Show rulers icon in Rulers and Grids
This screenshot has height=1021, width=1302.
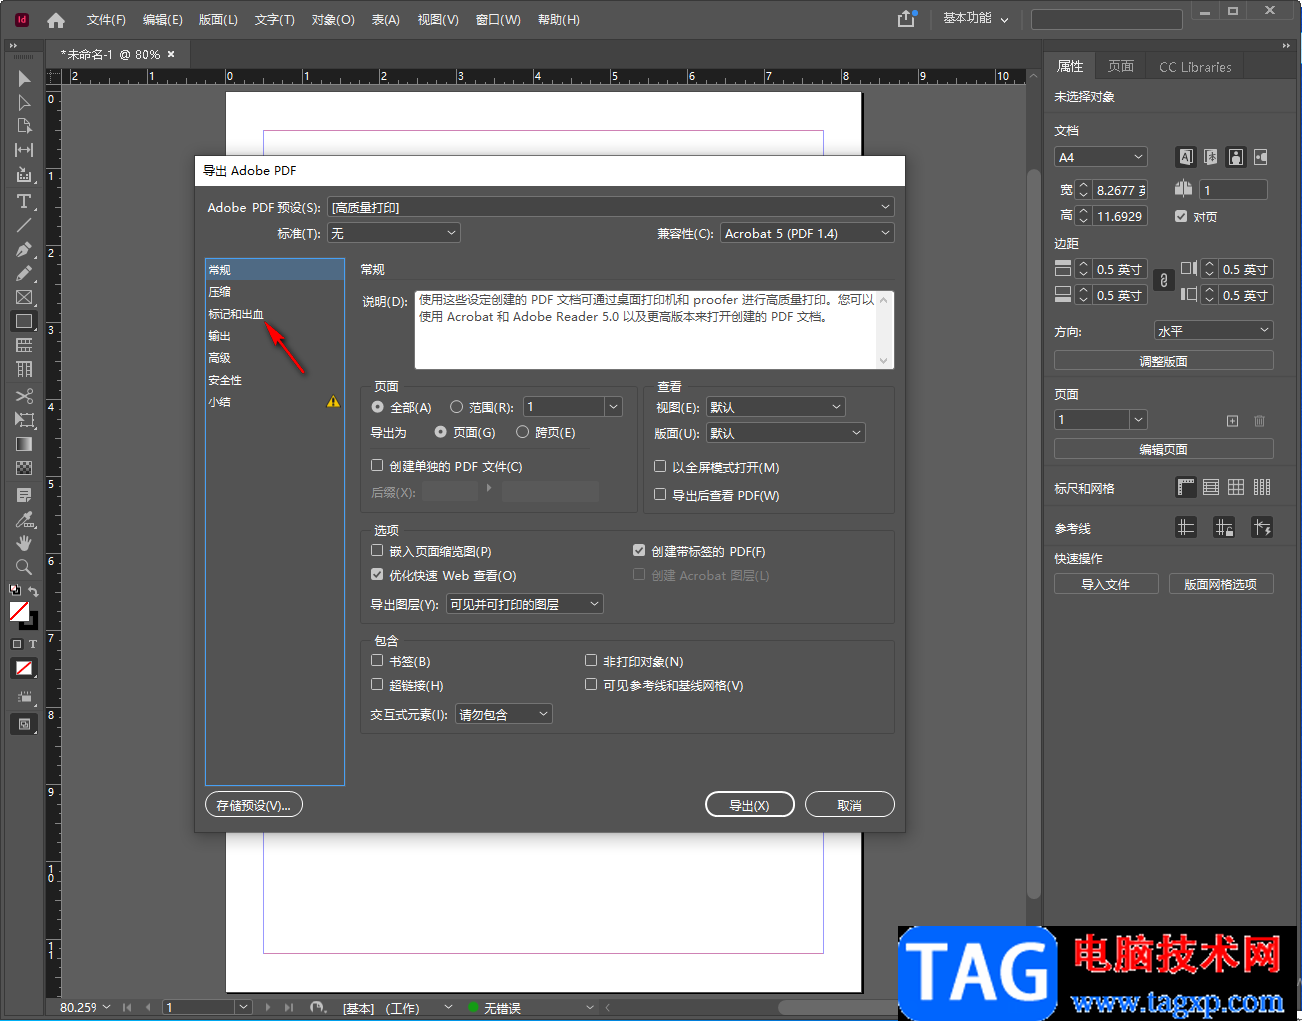1186,488
